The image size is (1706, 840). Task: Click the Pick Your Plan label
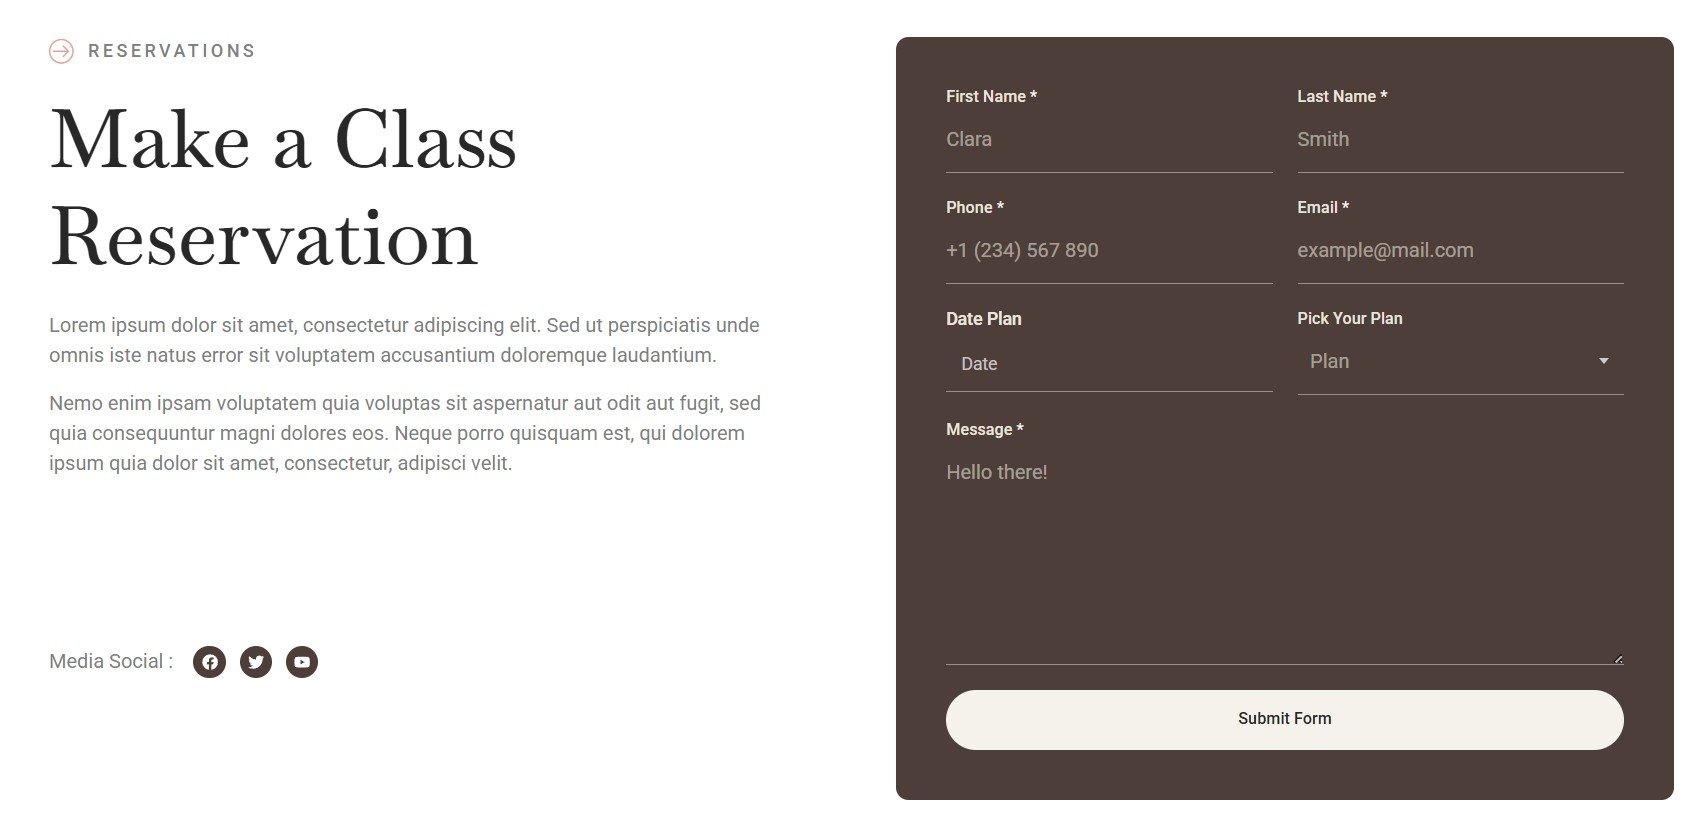(x=1349, y=318)
